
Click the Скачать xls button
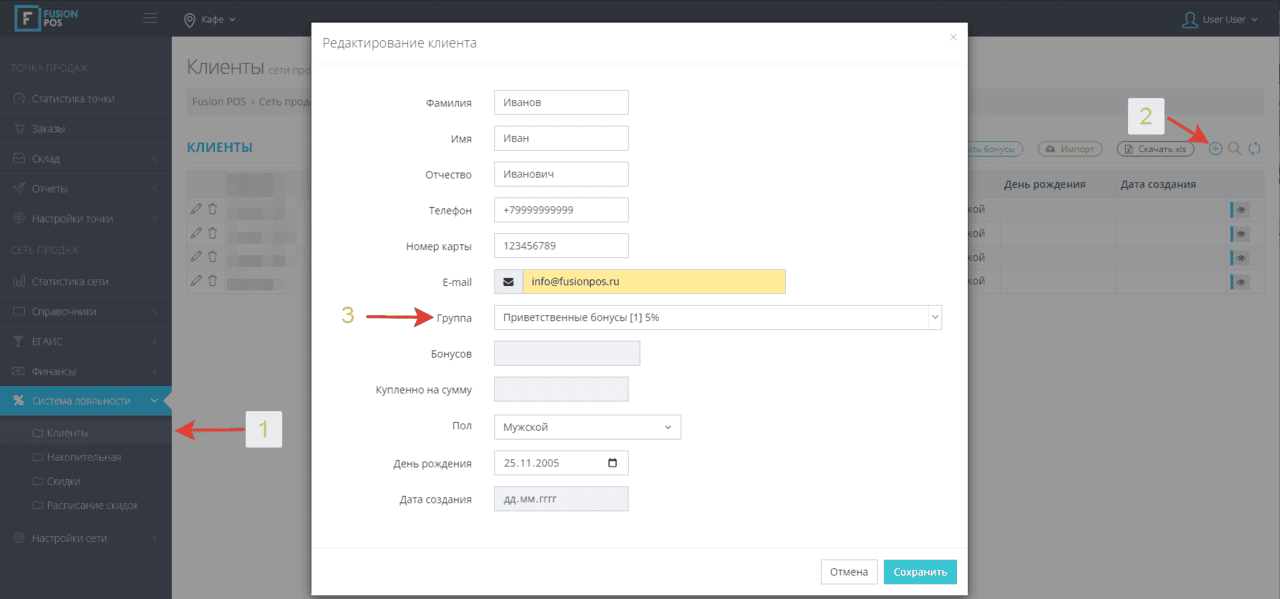click(x=1155, y=149)
